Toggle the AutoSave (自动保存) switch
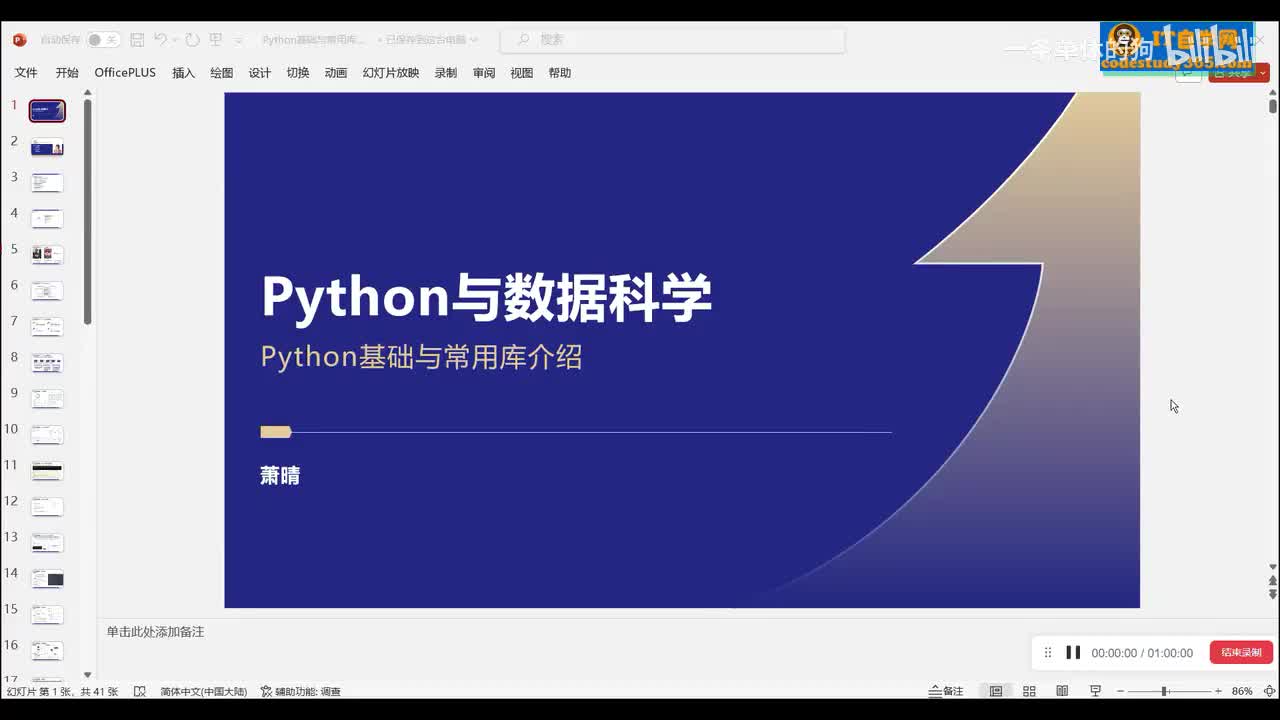The image size is (1280, 720). 103,40
